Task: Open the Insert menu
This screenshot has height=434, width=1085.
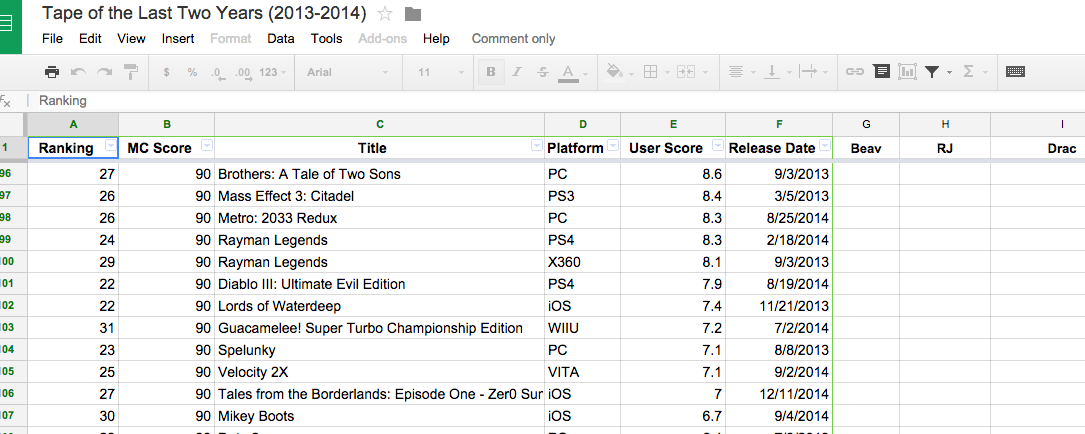Action: tap(178, 39)
